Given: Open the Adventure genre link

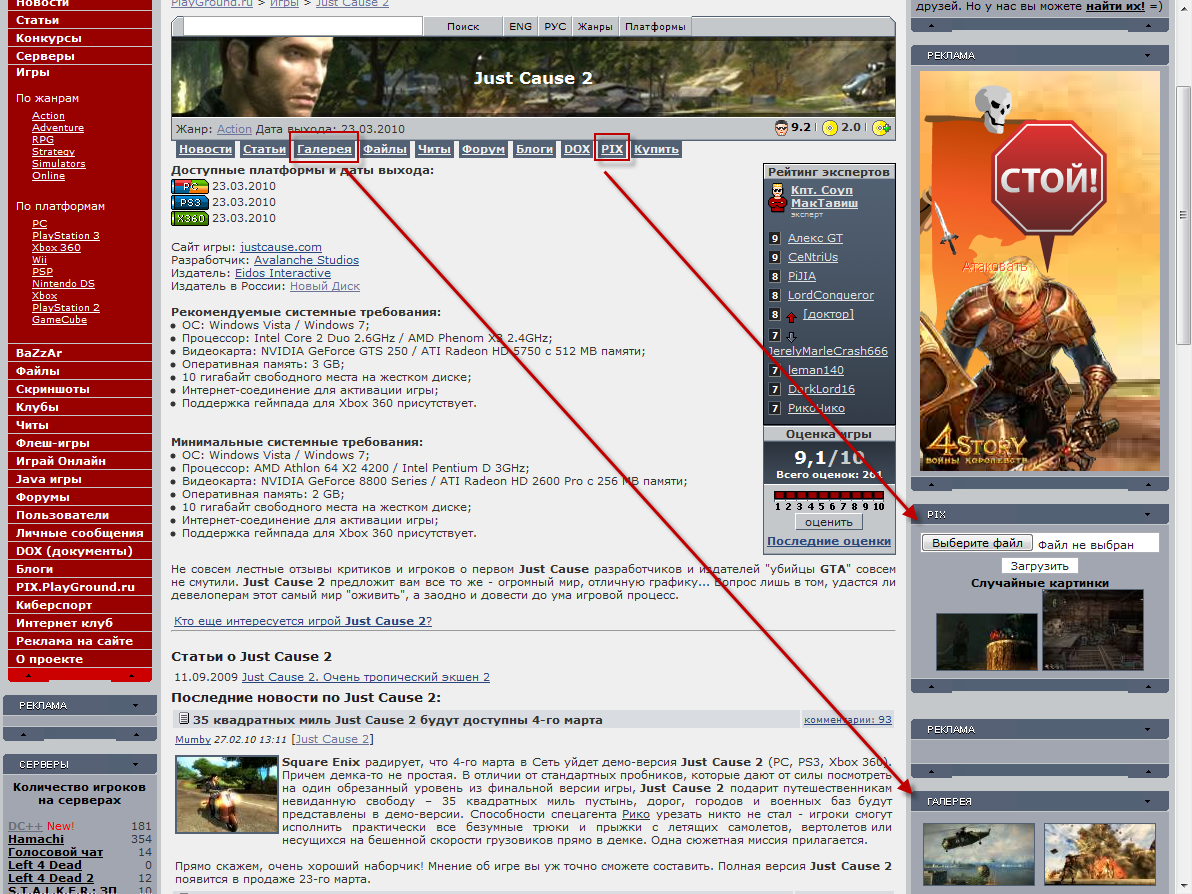Looking at the screenshot, I should [58, 128].
